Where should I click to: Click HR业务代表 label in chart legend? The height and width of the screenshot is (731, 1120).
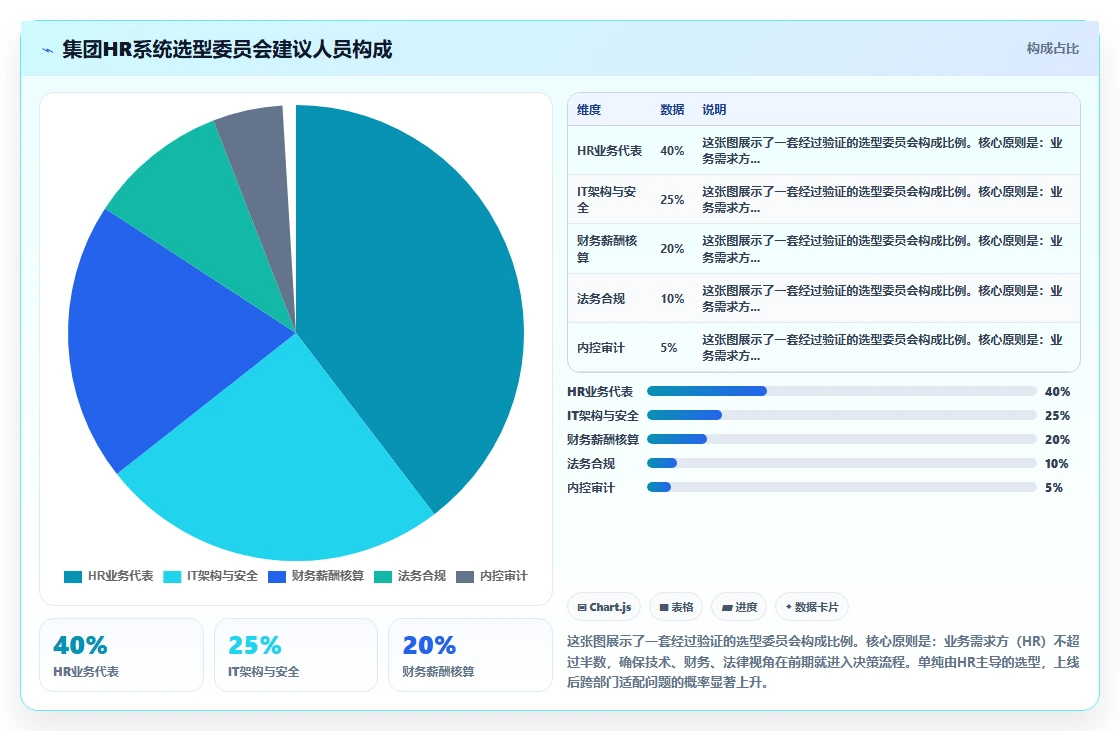coord(121,576)
